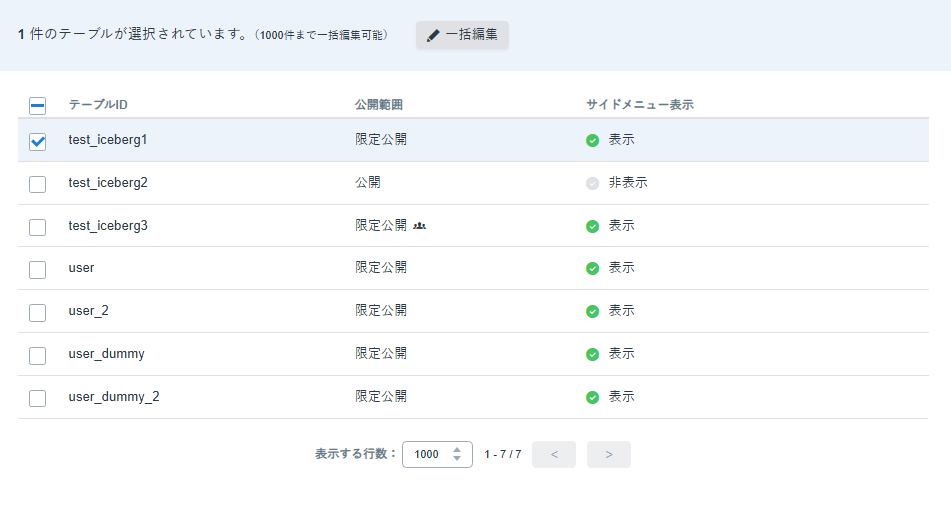Click gray 非表示 status icon for test_iceberg2

[x=593, y=184]
